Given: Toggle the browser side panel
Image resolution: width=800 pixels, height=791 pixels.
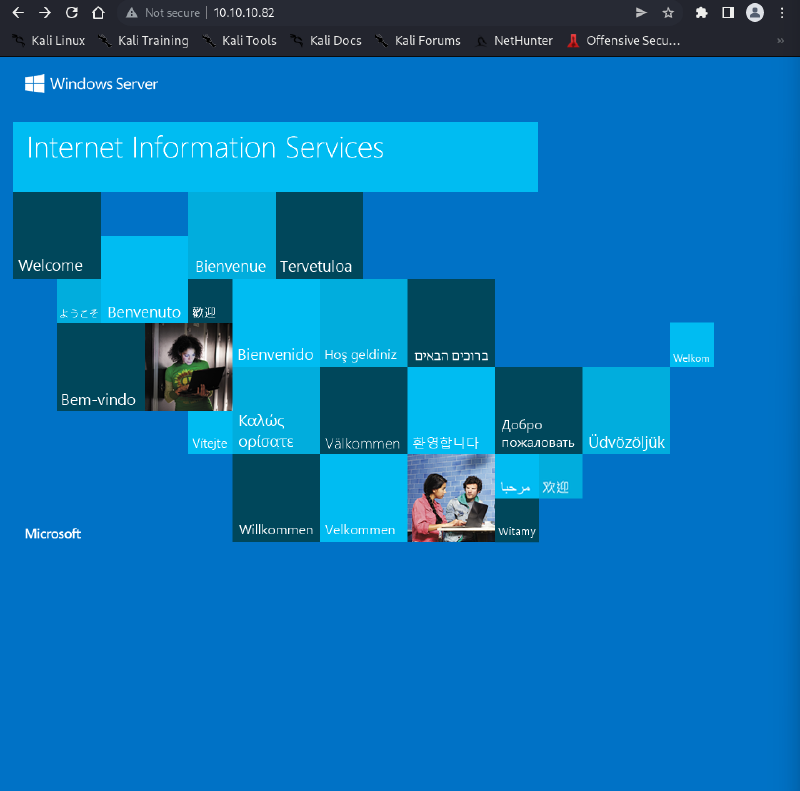Looking at the screenshot, I should coord(728,13).
